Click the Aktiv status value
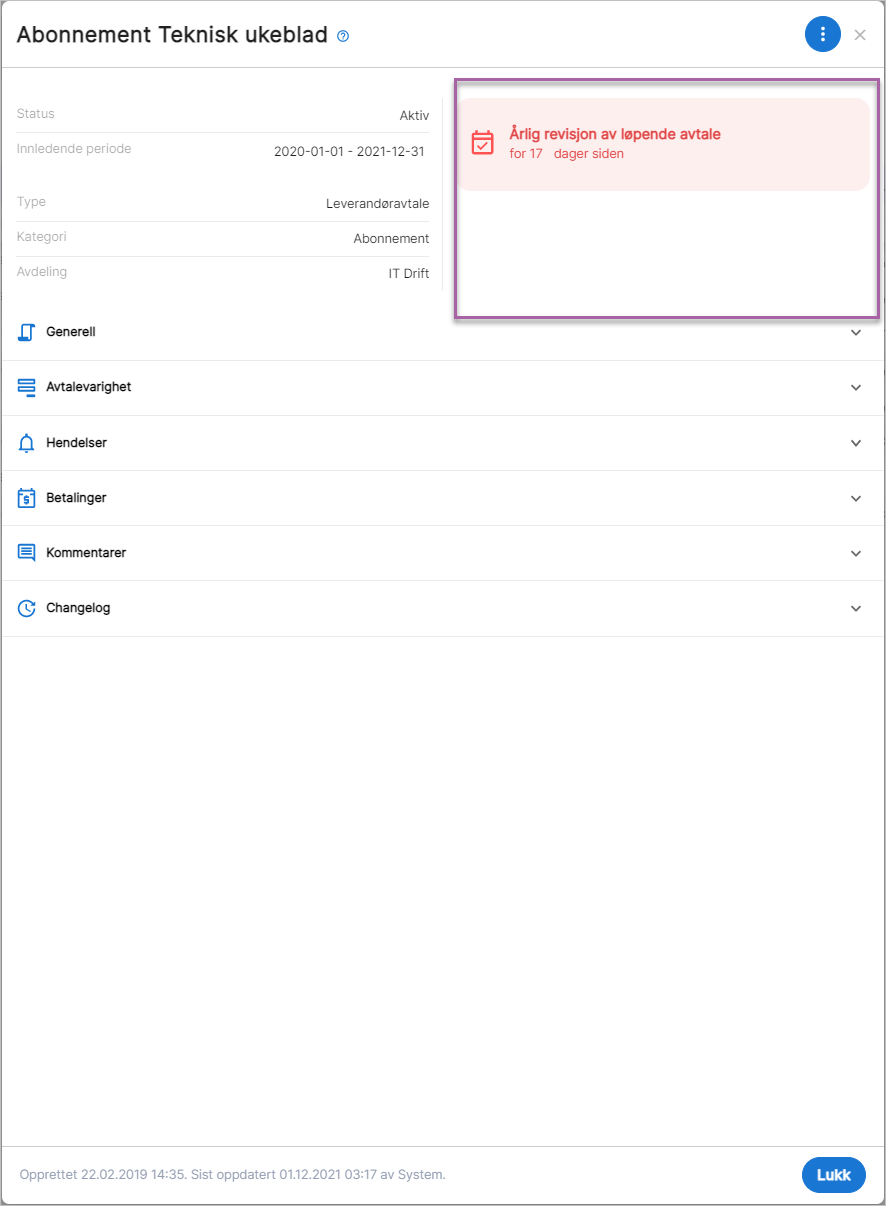This screenshot has width=886, height=1206. pos(414,116)
